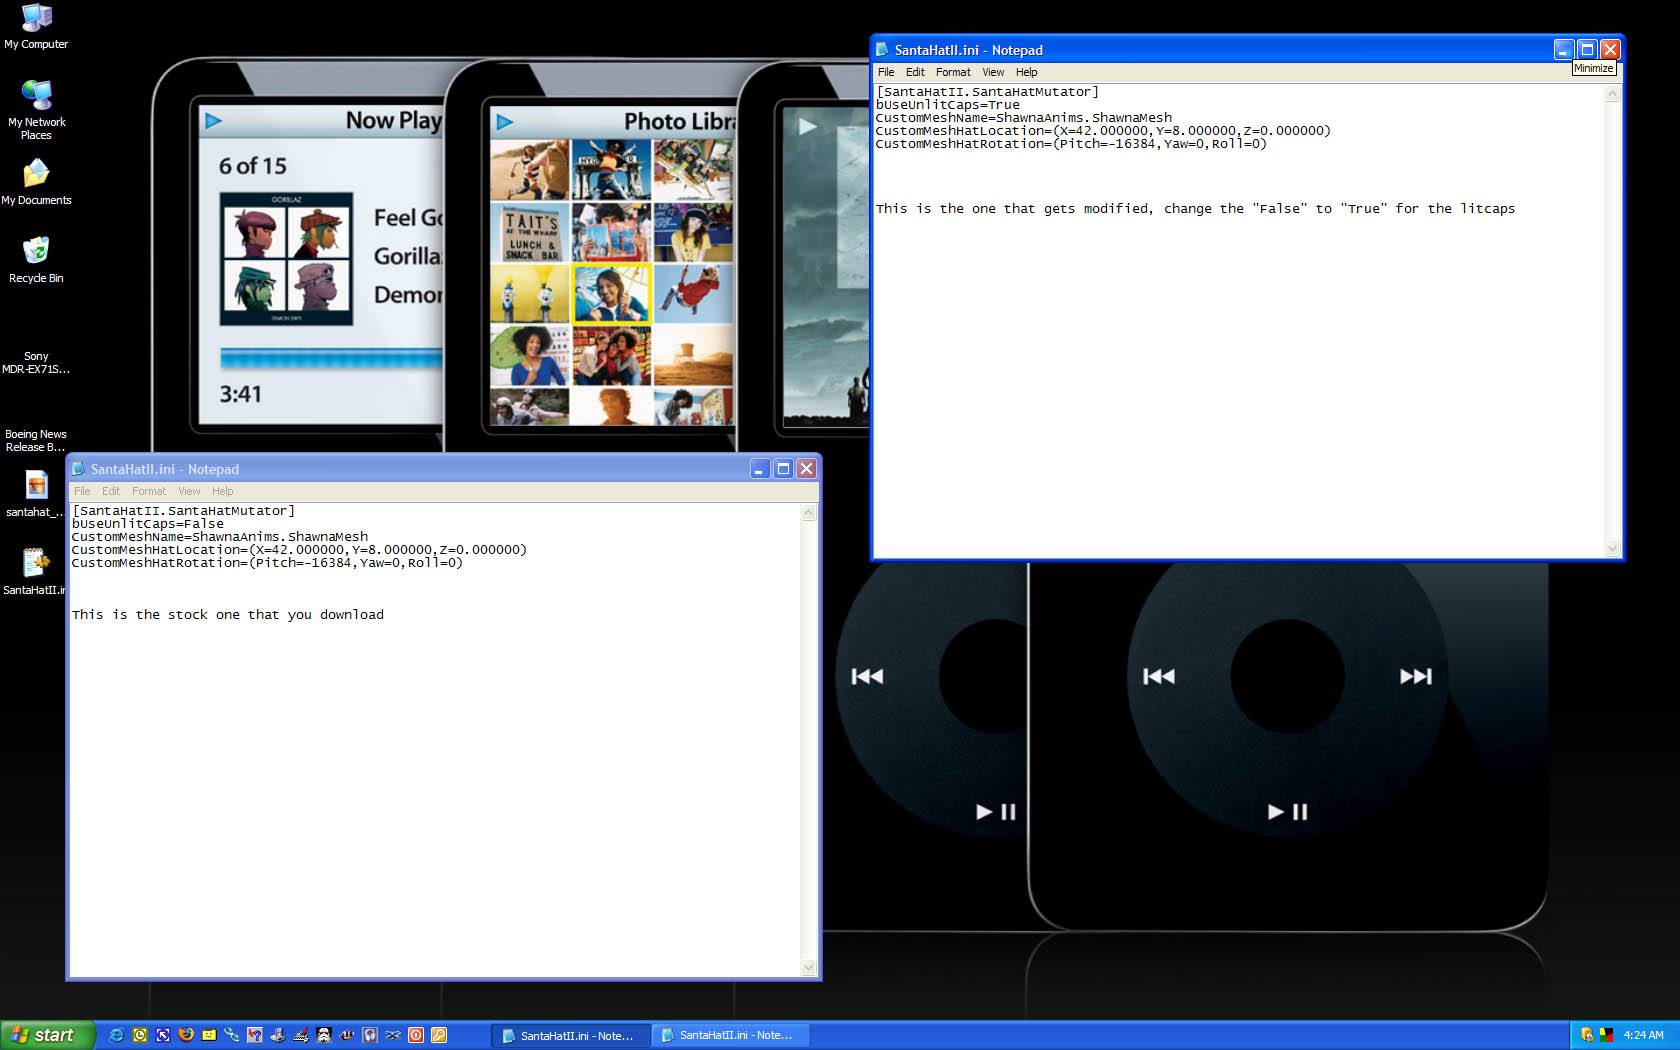This screenshot has height=1050, width=1680.
Task: Open the My Documents desktop folder
Action: click(36, 182)
